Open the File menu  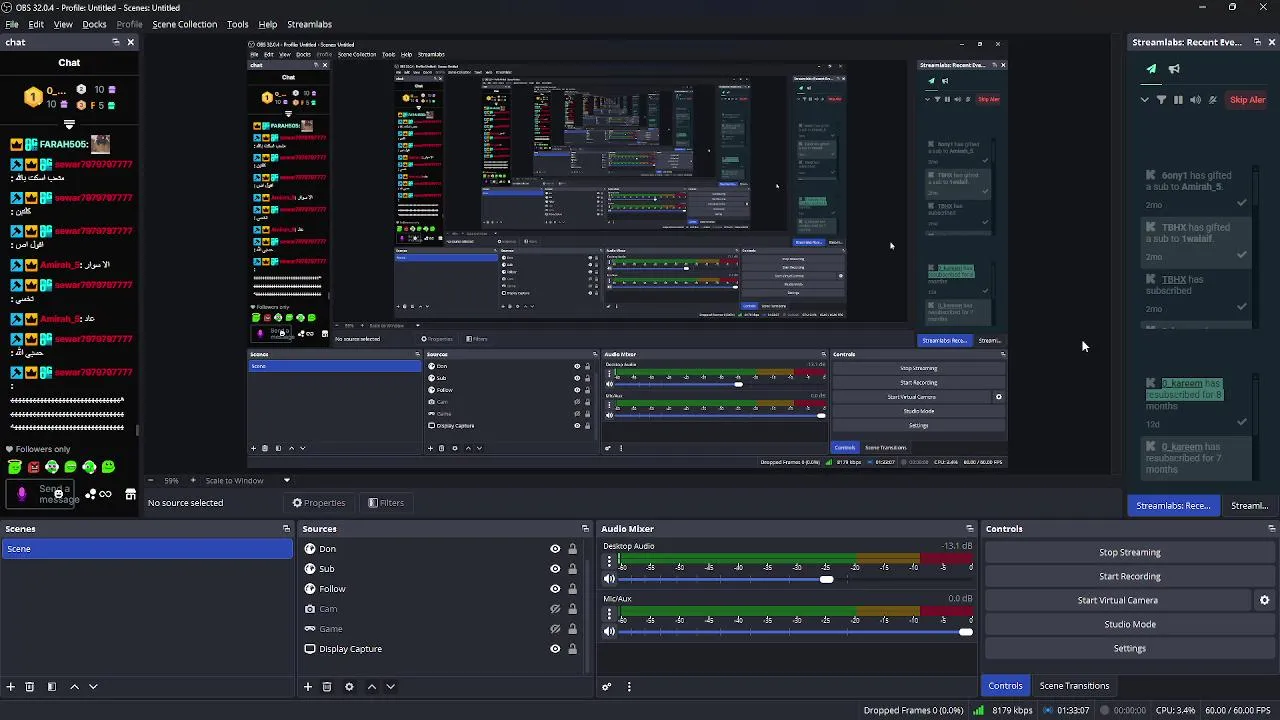(x=12, y=24)
